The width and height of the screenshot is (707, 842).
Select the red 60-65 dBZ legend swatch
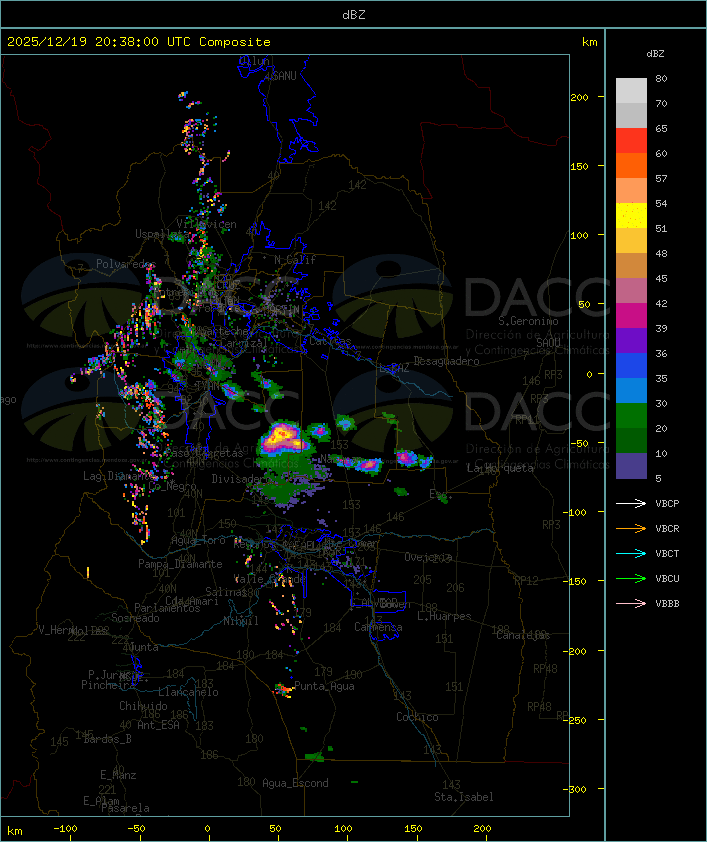coord(631,141)
